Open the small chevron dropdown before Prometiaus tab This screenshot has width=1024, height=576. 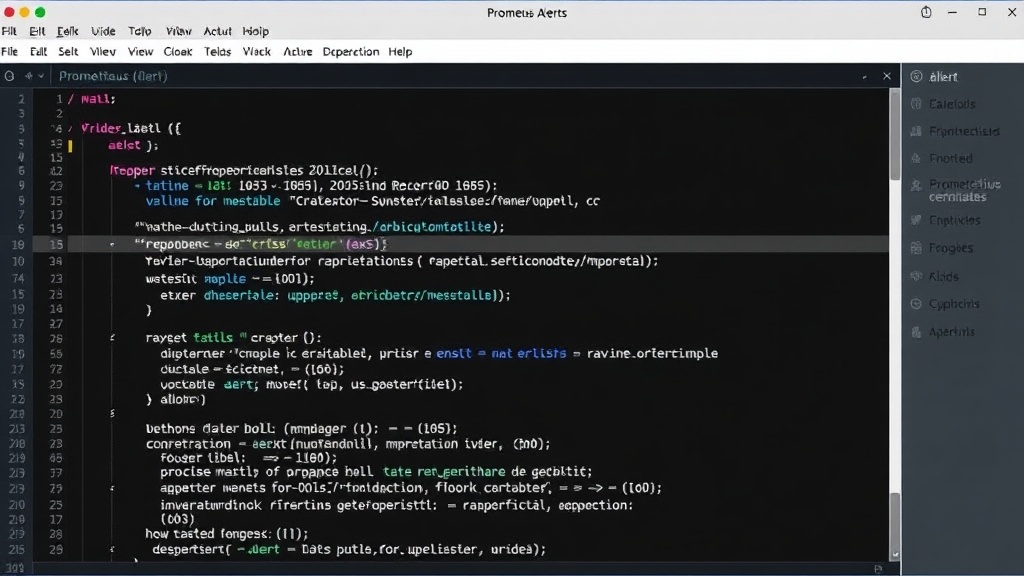[40, 76]
